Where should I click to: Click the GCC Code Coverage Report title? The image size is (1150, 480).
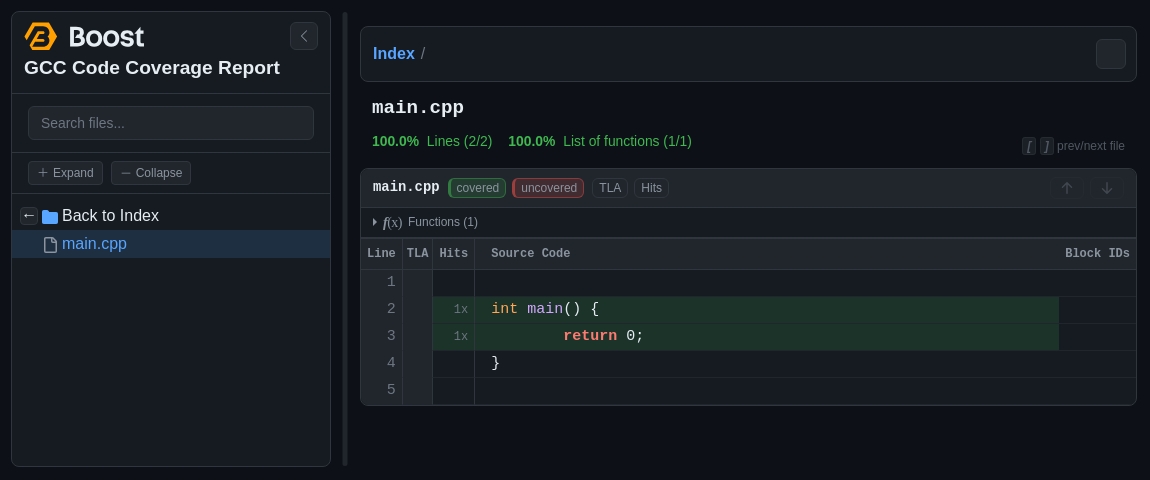[x=152, y=68]
